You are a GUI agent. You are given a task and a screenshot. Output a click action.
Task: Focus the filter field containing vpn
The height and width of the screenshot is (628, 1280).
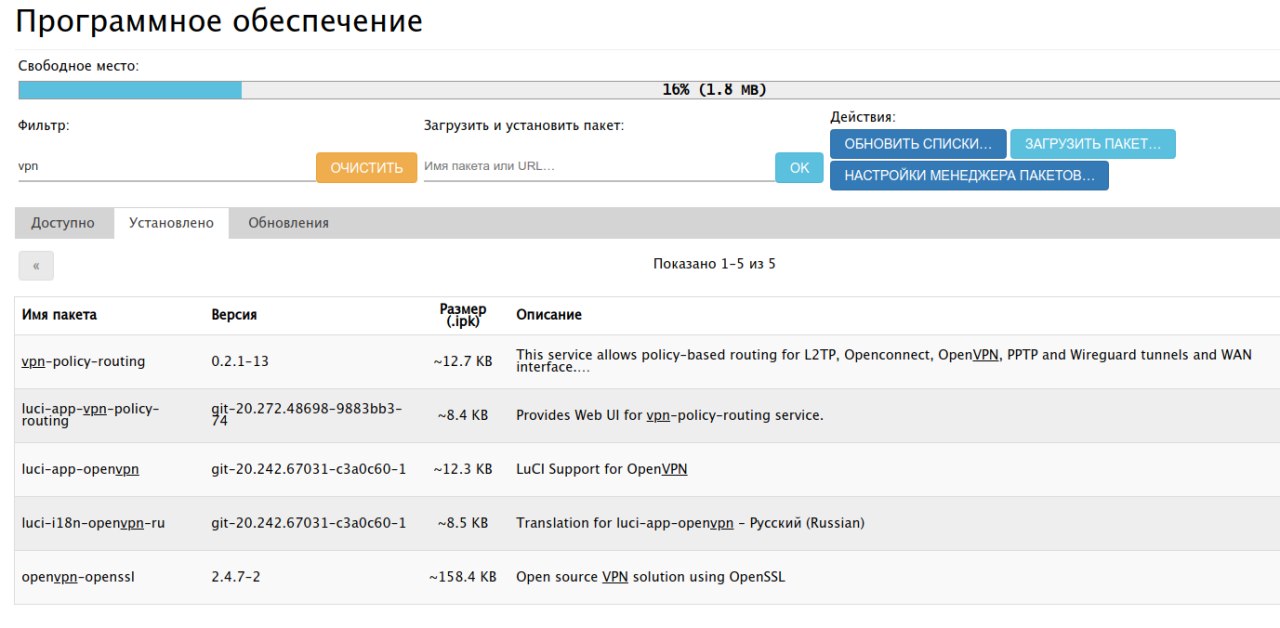(x=166, y=166)
